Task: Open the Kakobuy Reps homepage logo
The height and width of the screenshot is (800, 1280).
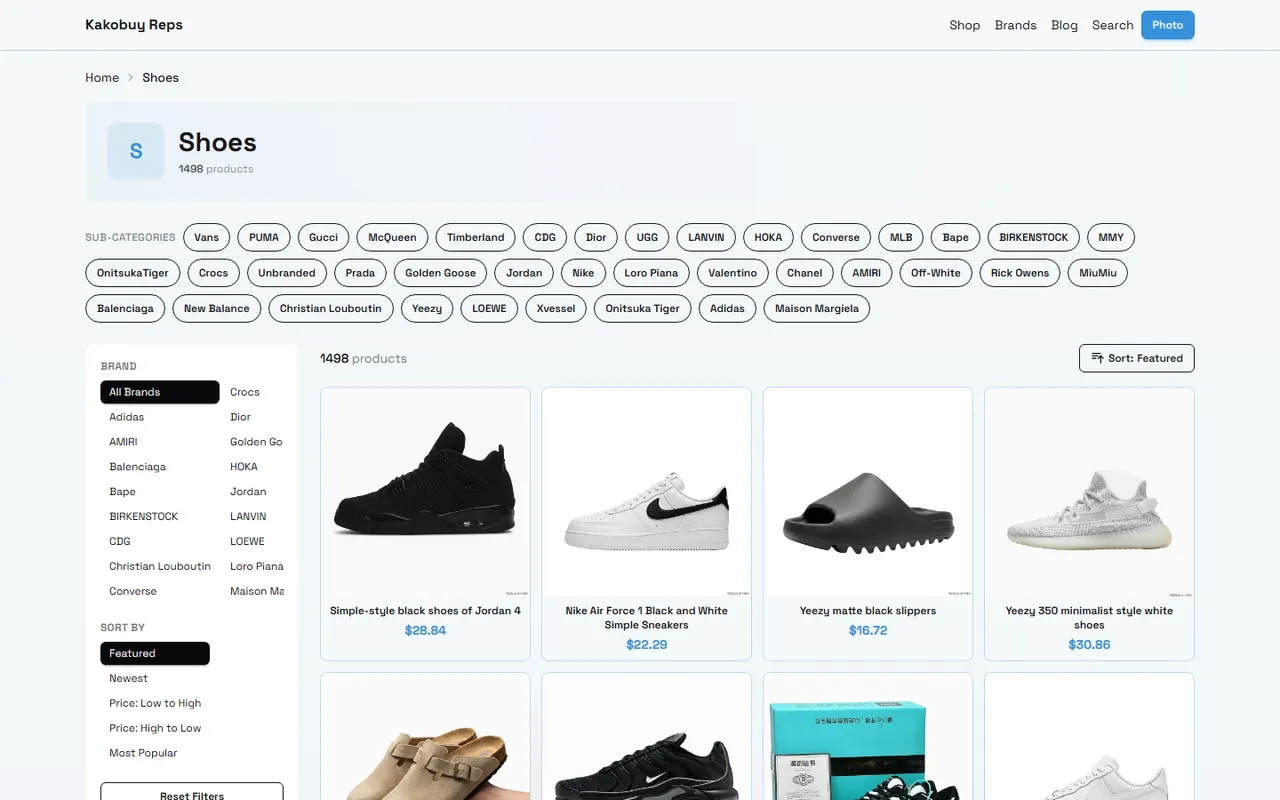Action: point(134,25)
